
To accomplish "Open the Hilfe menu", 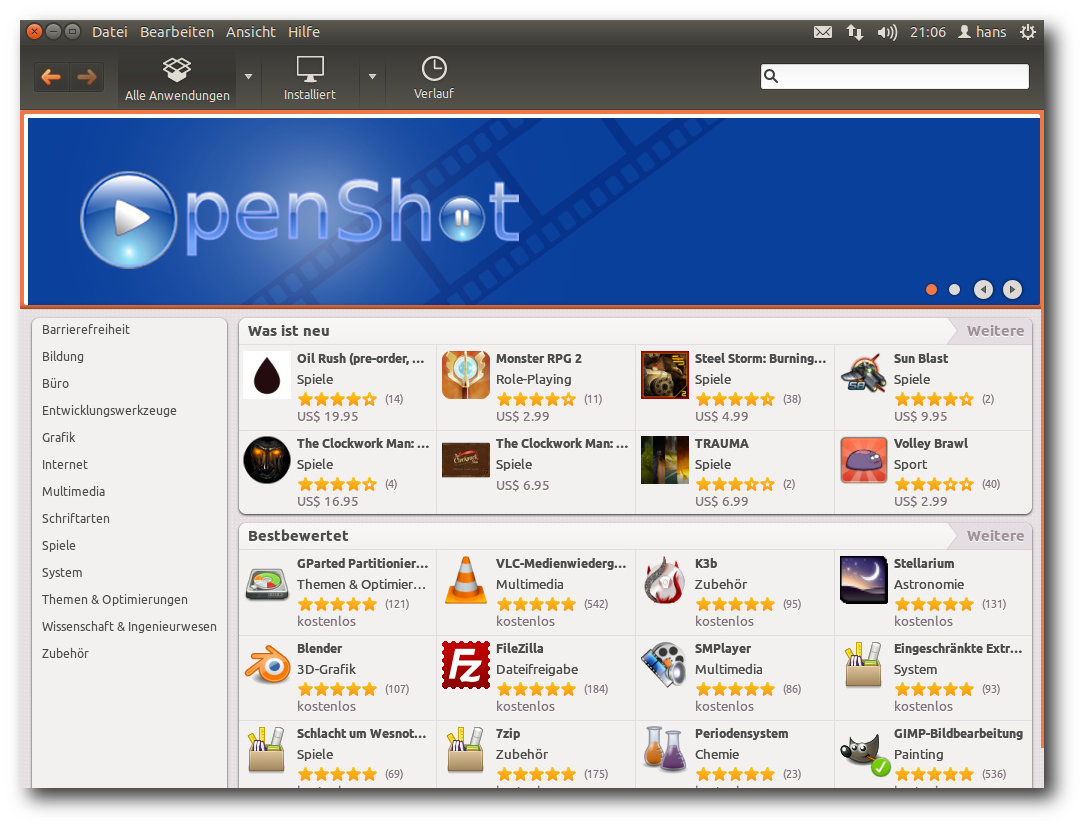I will click(x=303, y=32).
